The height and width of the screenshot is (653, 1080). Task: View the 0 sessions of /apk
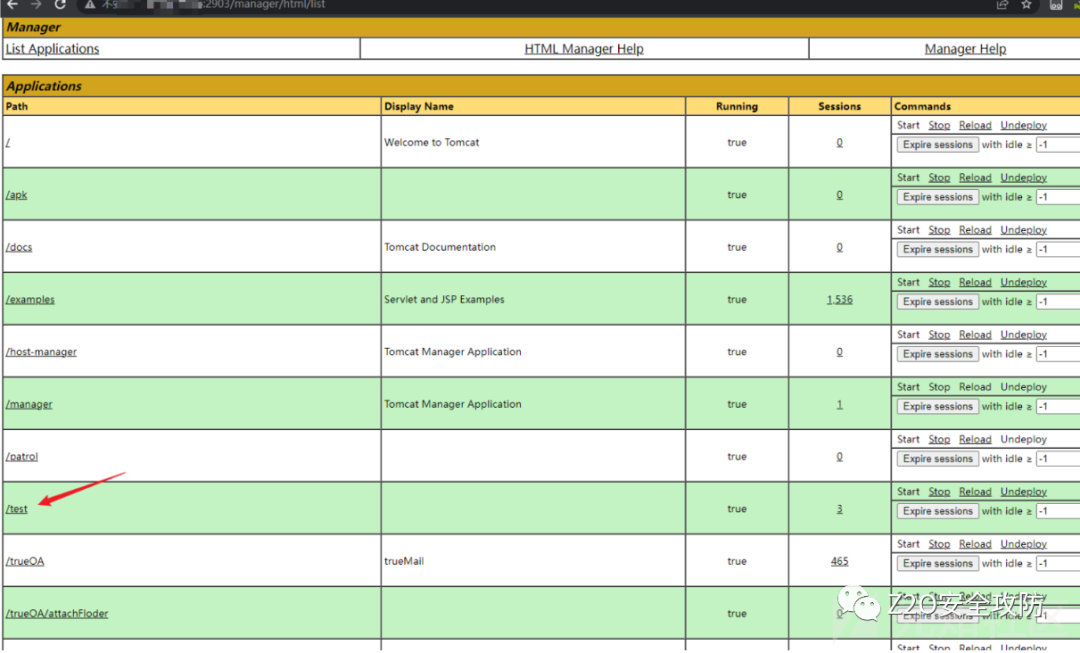pyautogui.click(x=840, y=195)
